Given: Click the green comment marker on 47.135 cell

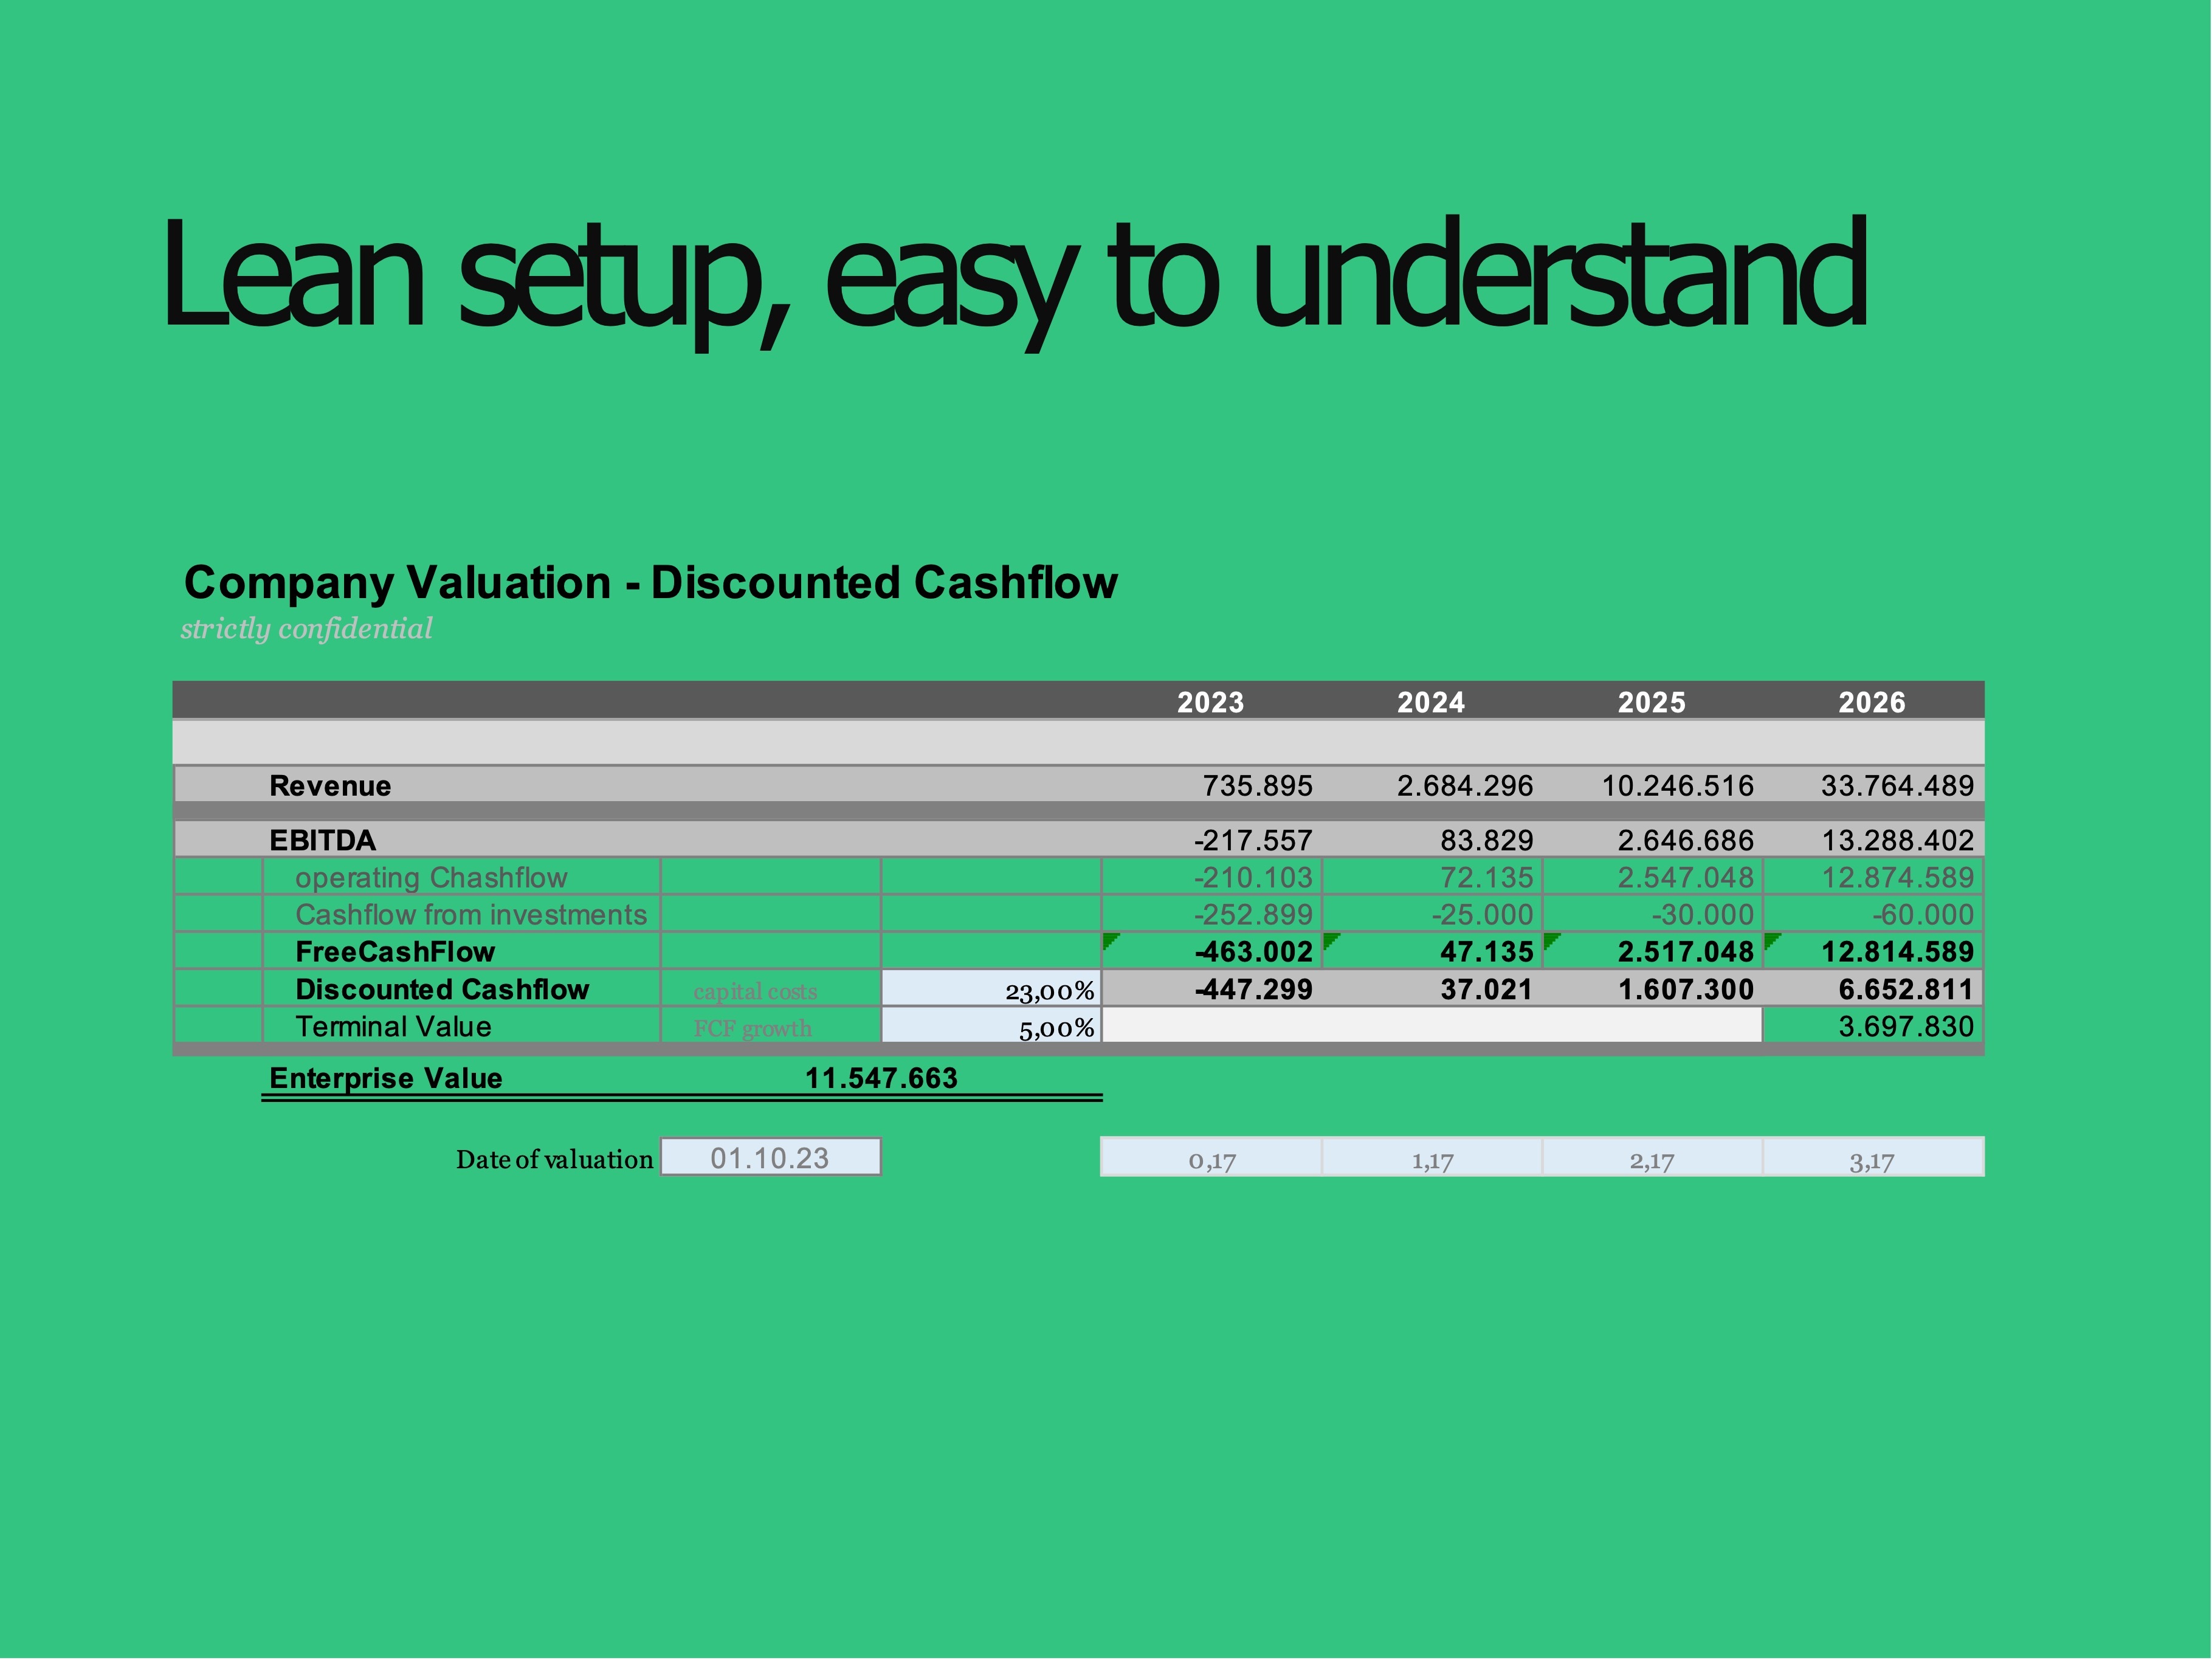Looking at the screenshot, I should 1331,941.
